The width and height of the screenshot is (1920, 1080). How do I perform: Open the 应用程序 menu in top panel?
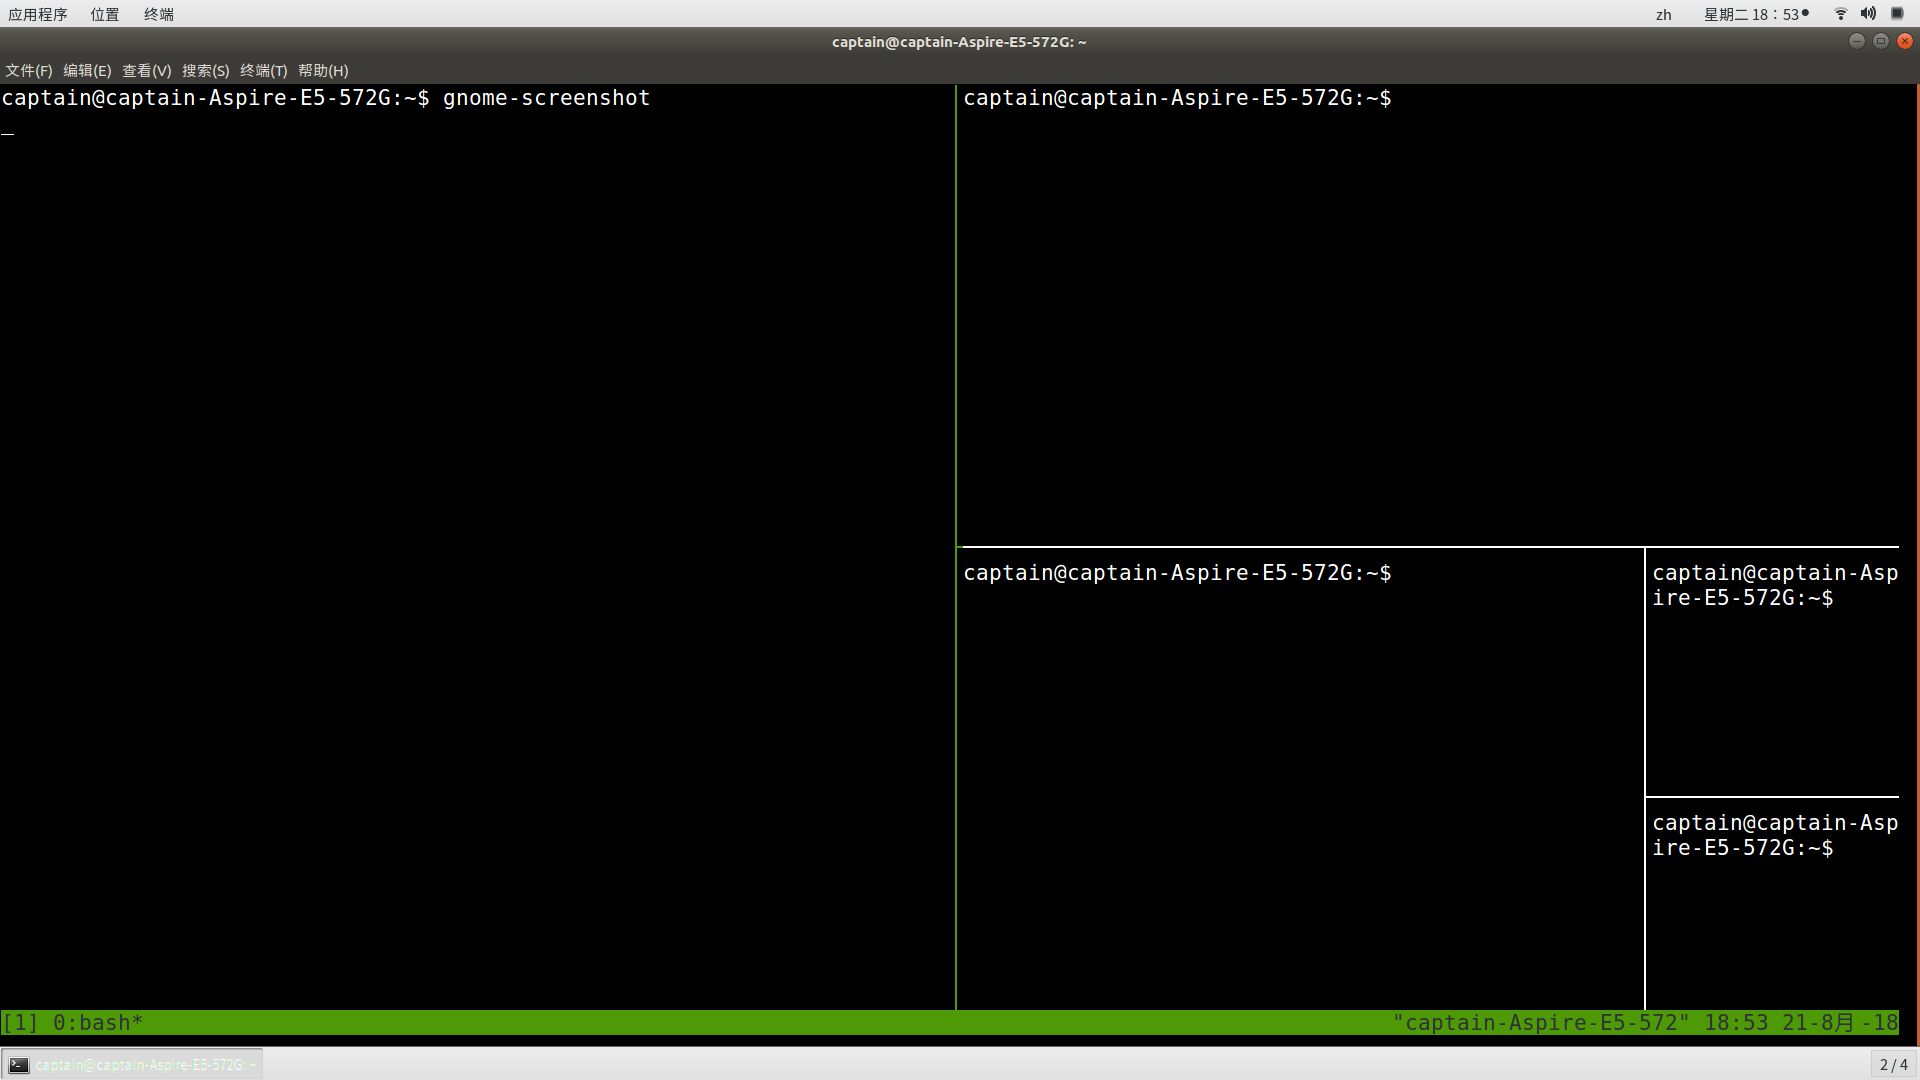(38, 14)
